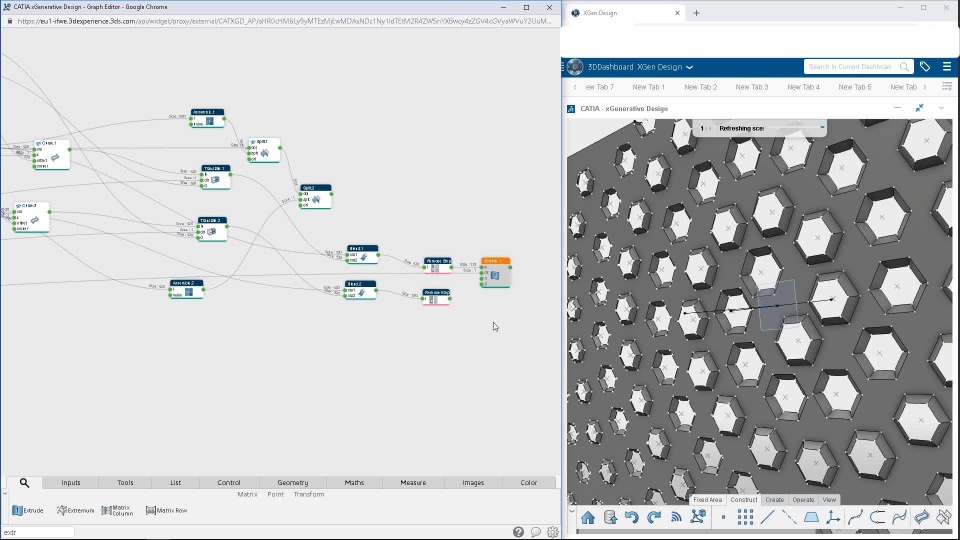
Task: Open the comments speech bubble icon
Action: (536, 532)
